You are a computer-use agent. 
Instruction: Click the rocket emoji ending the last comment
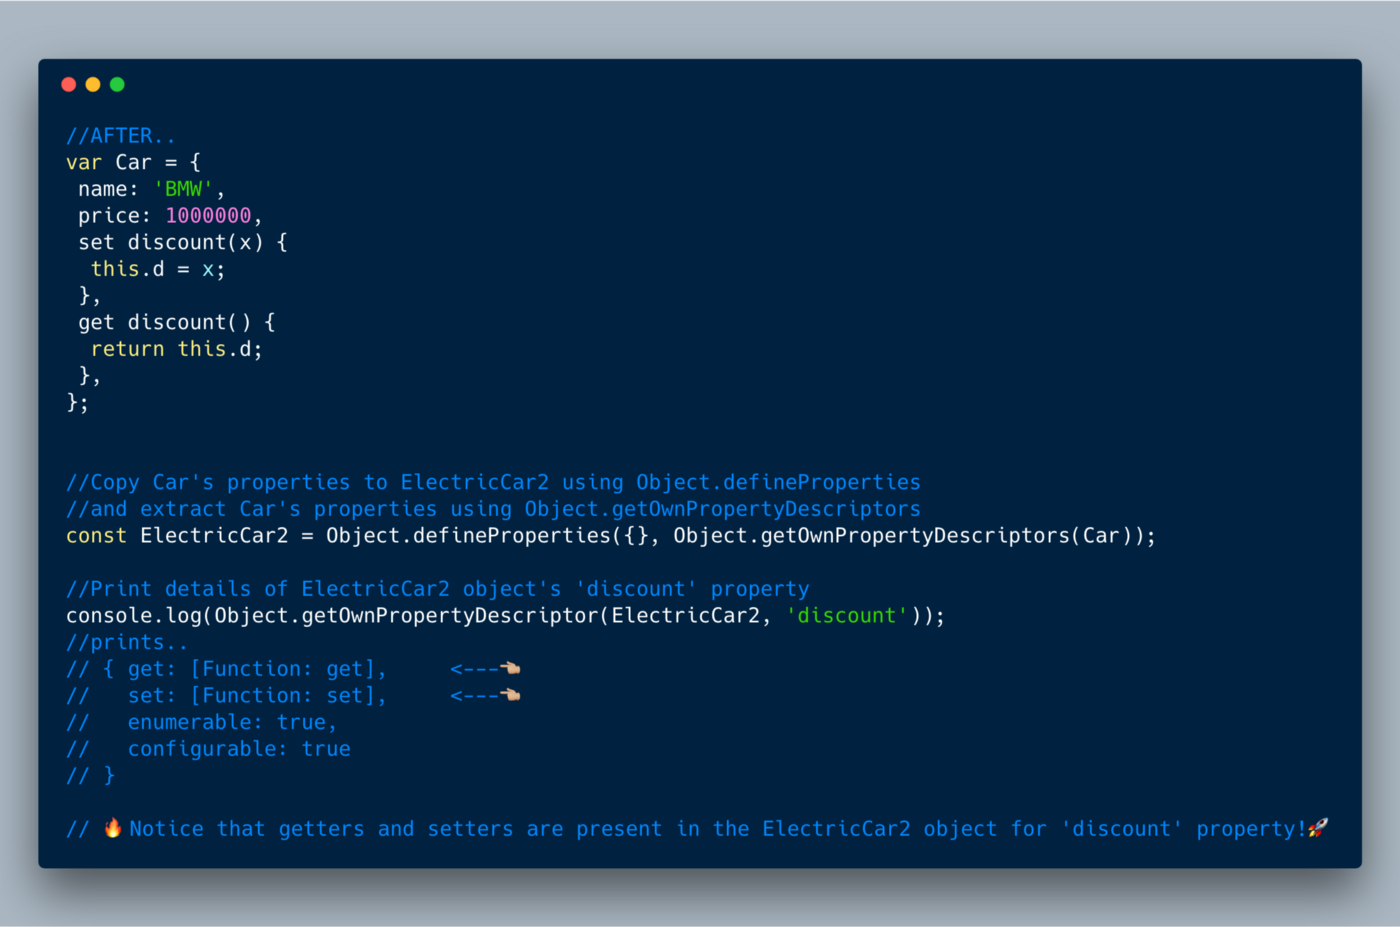(x=1318, y=828)
